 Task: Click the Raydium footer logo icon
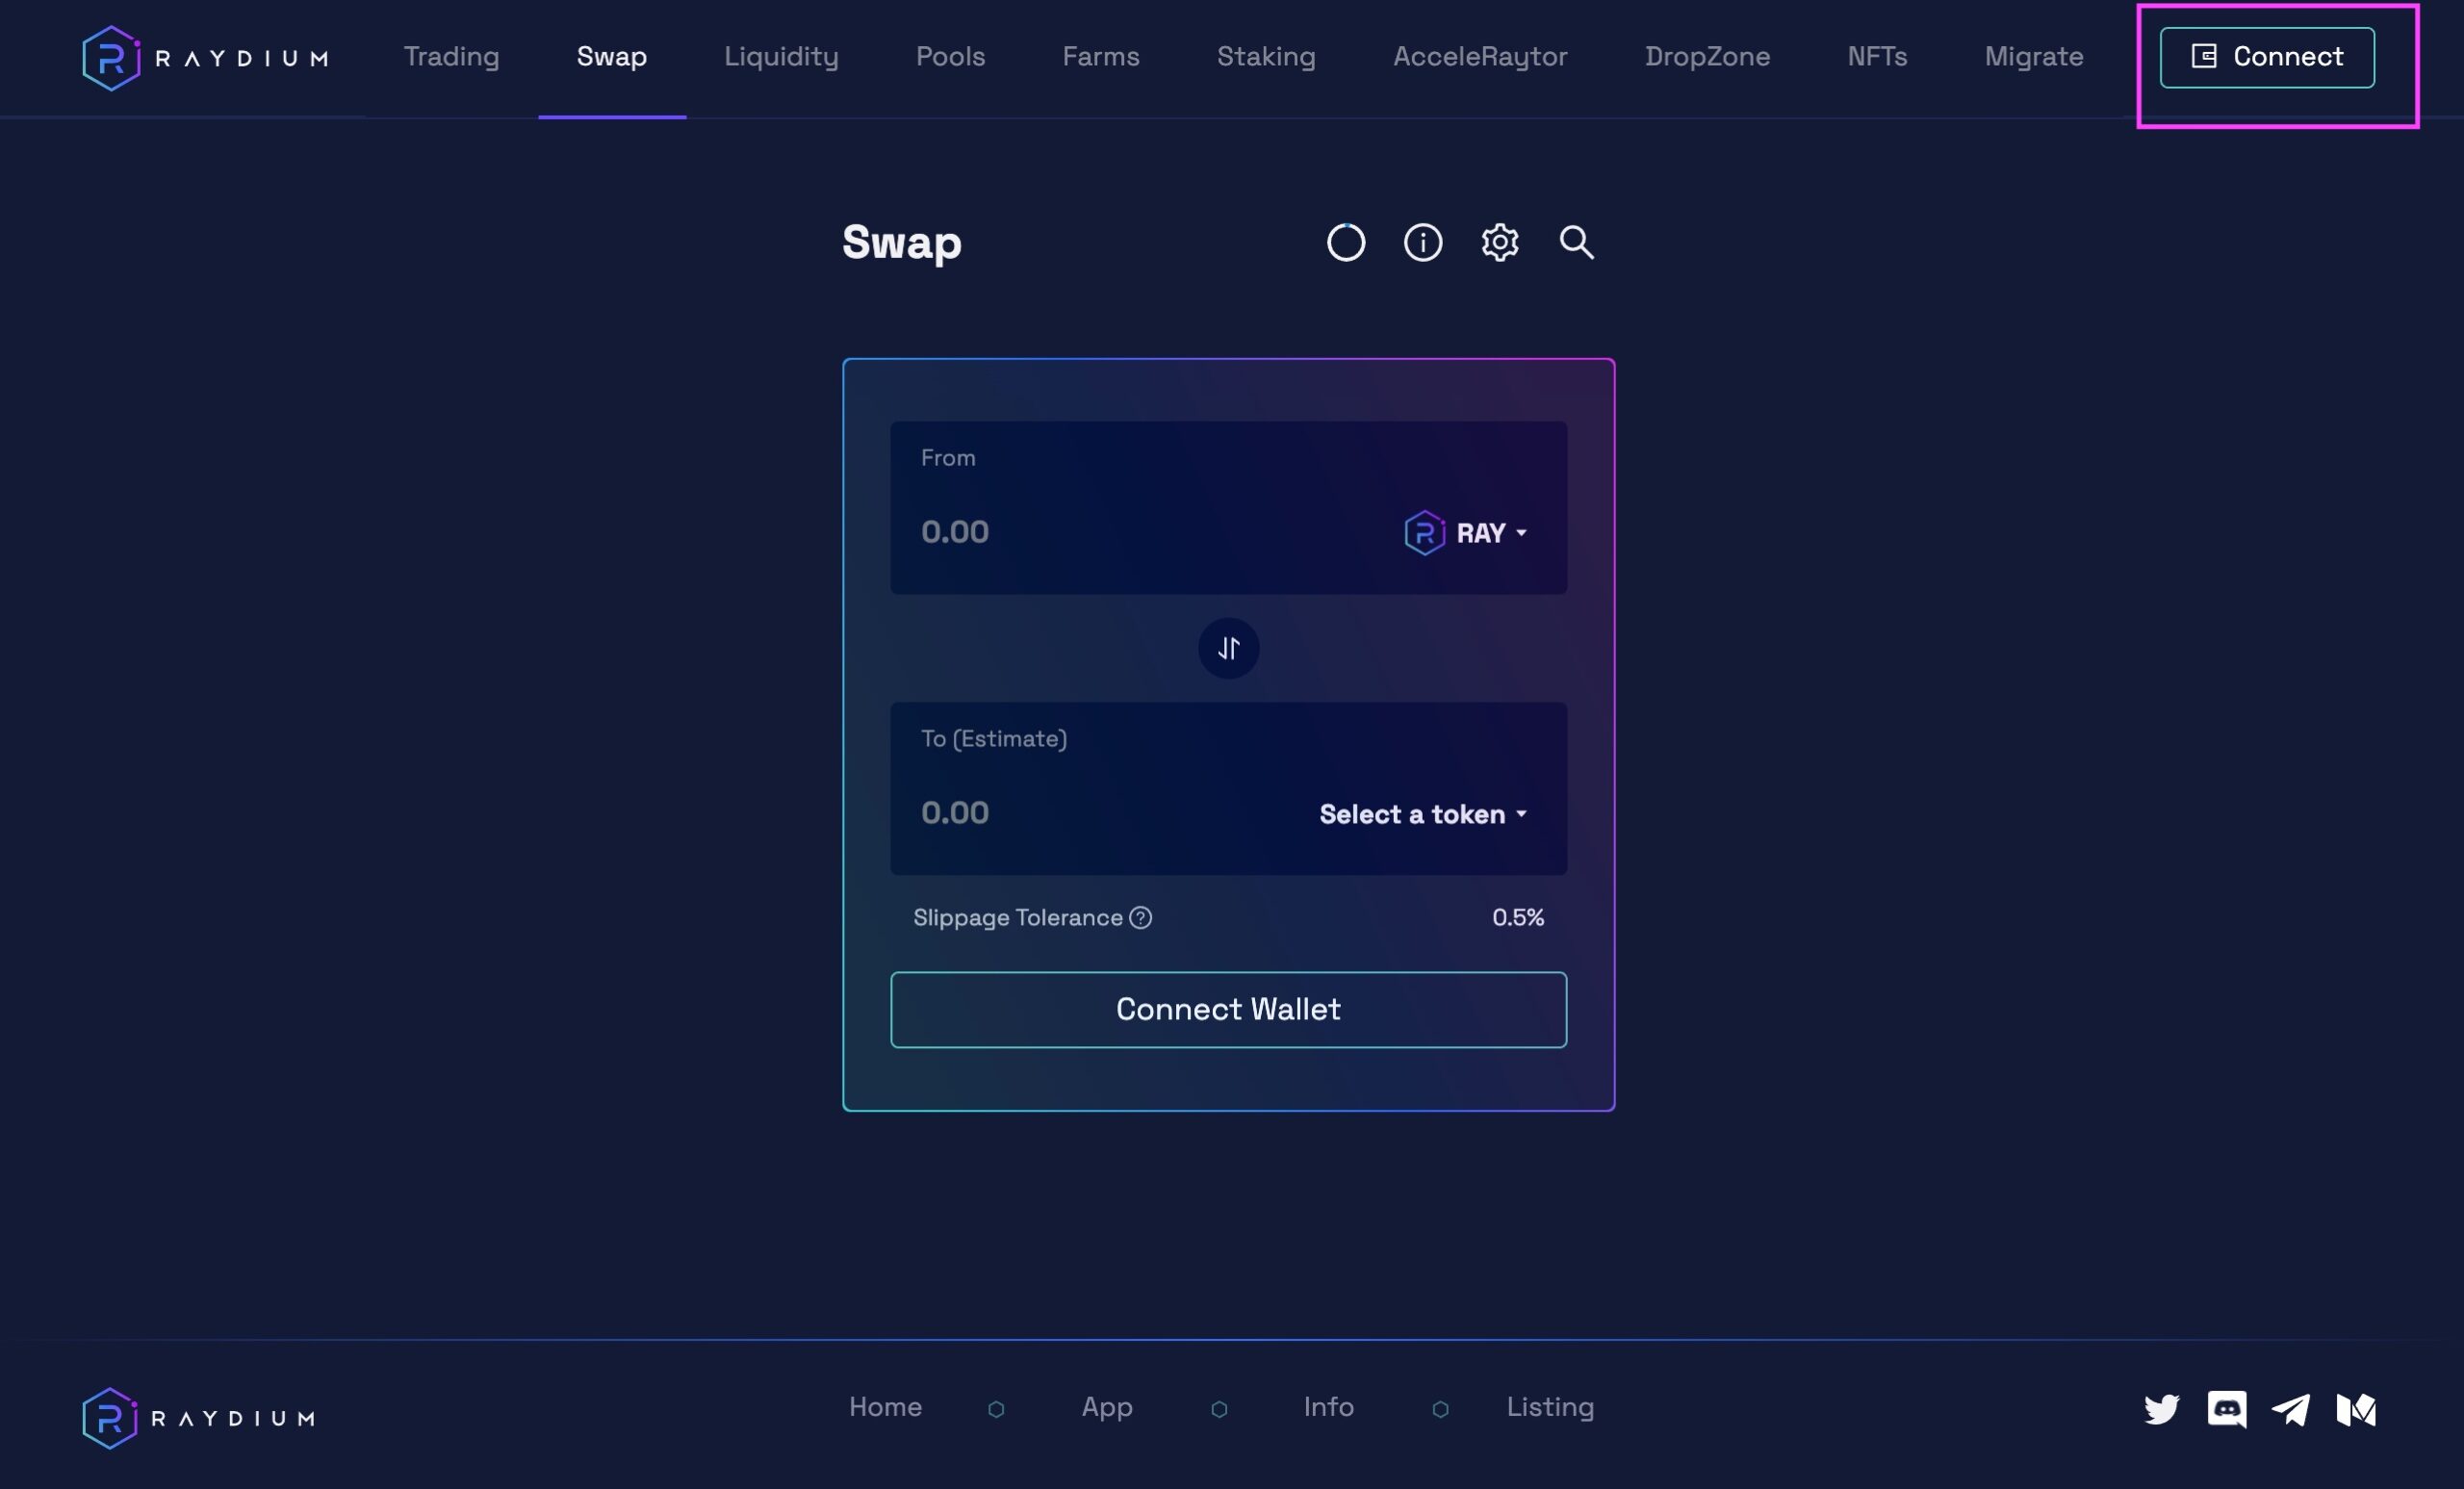coord(109,1413)
